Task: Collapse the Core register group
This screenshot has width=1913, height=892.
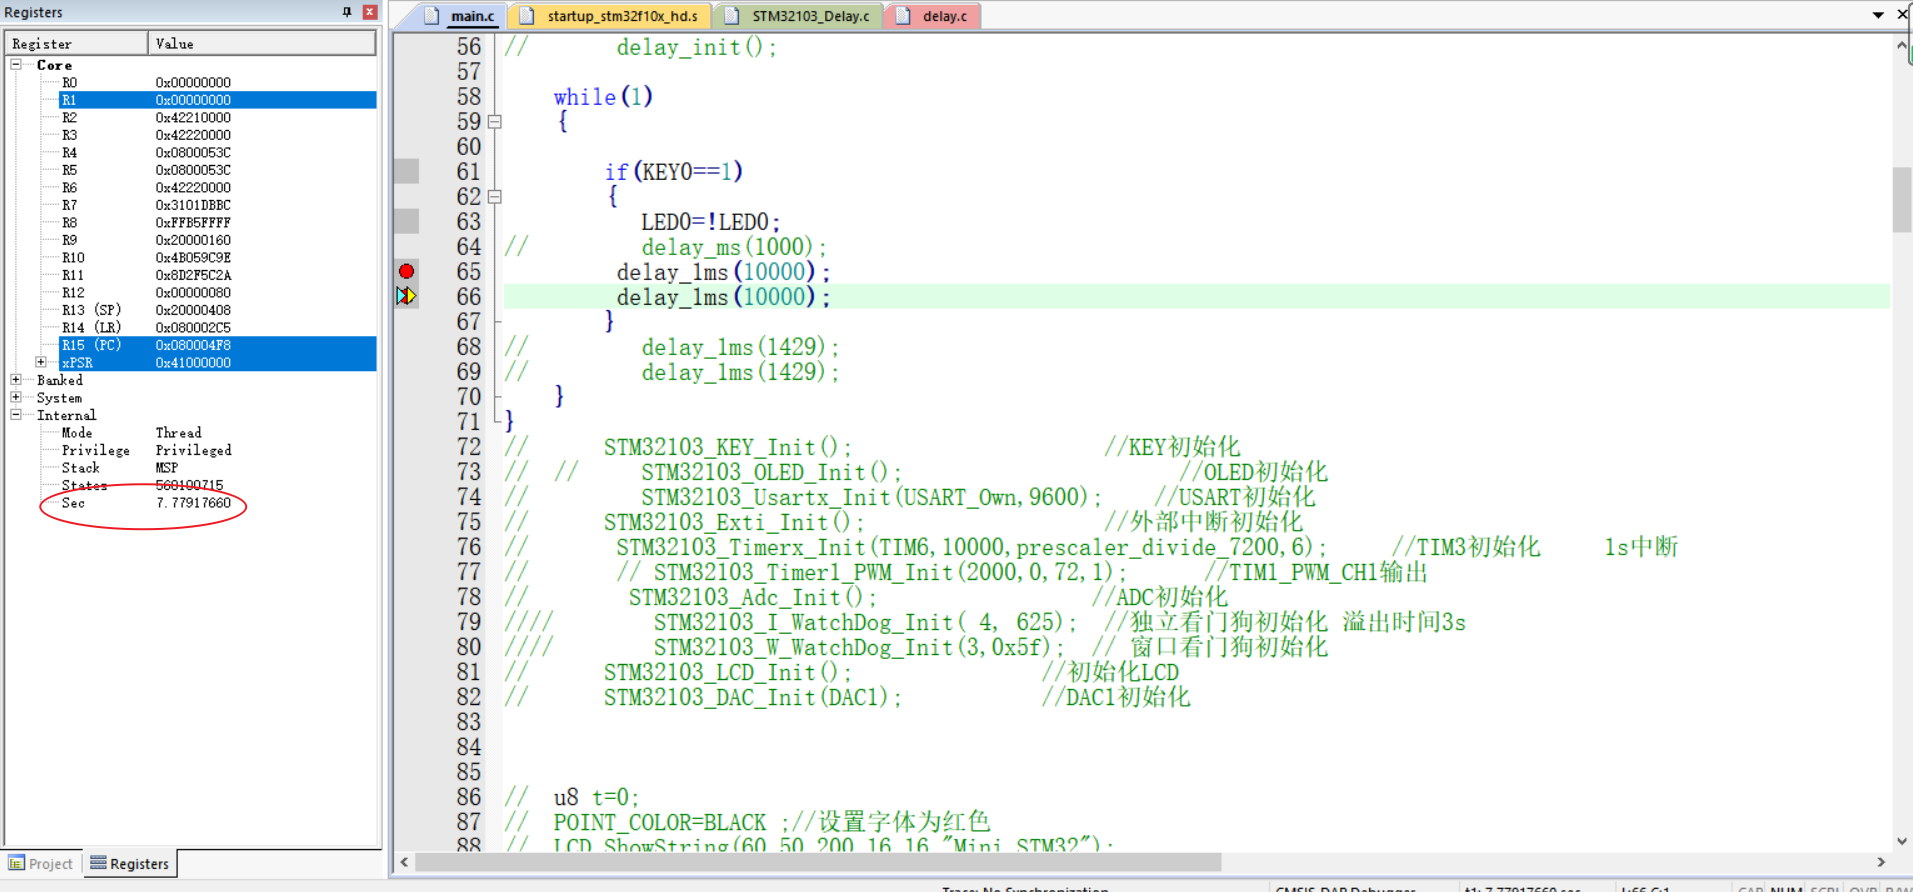Action: pos(16,64)
